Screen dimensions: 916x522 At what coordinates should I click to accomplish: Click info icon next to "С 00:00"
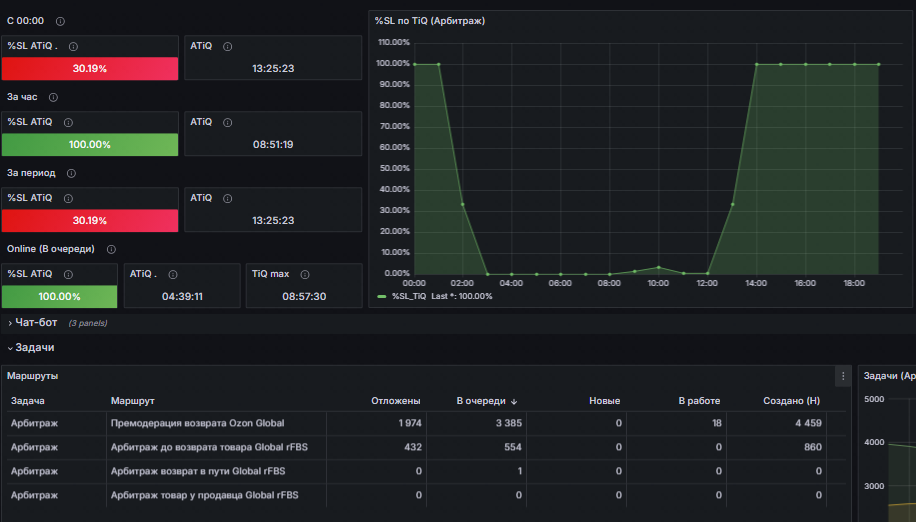[60, 21]
